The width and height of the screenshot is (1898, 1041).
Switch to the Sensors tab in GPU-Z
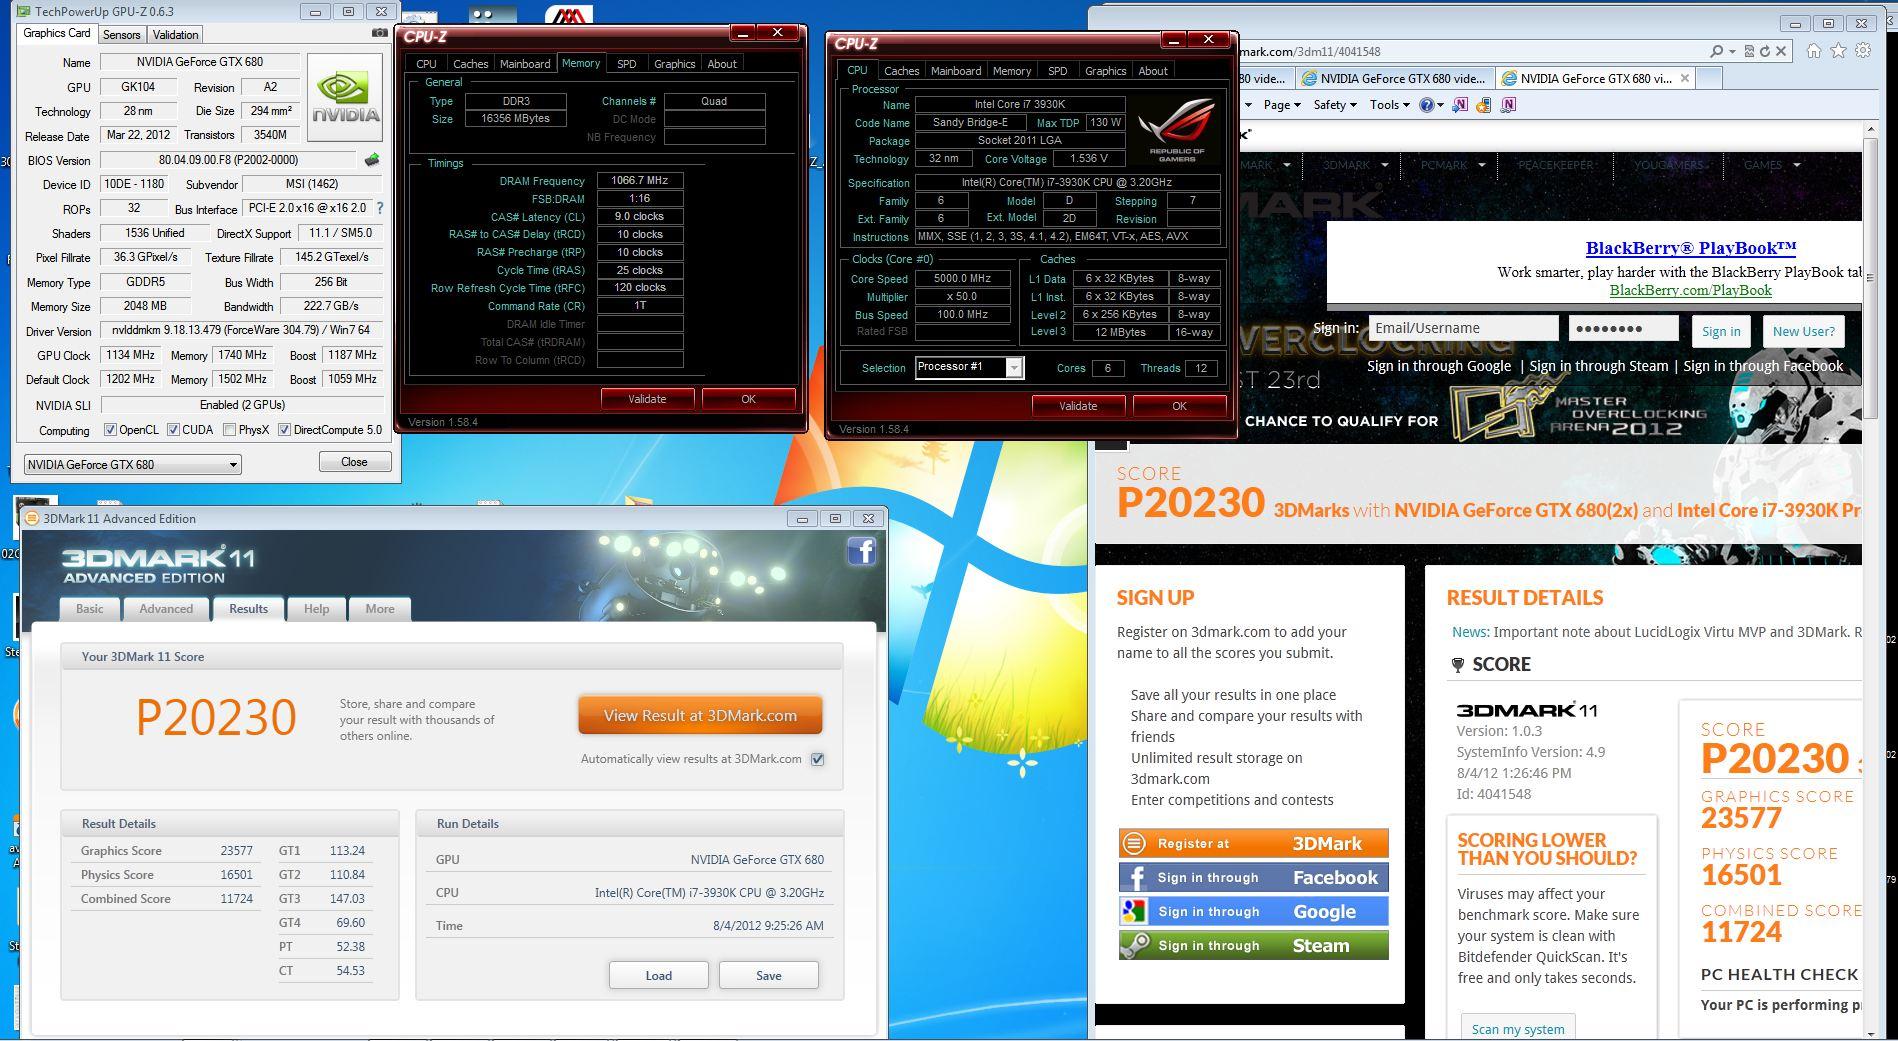click(x=122, y=34)
